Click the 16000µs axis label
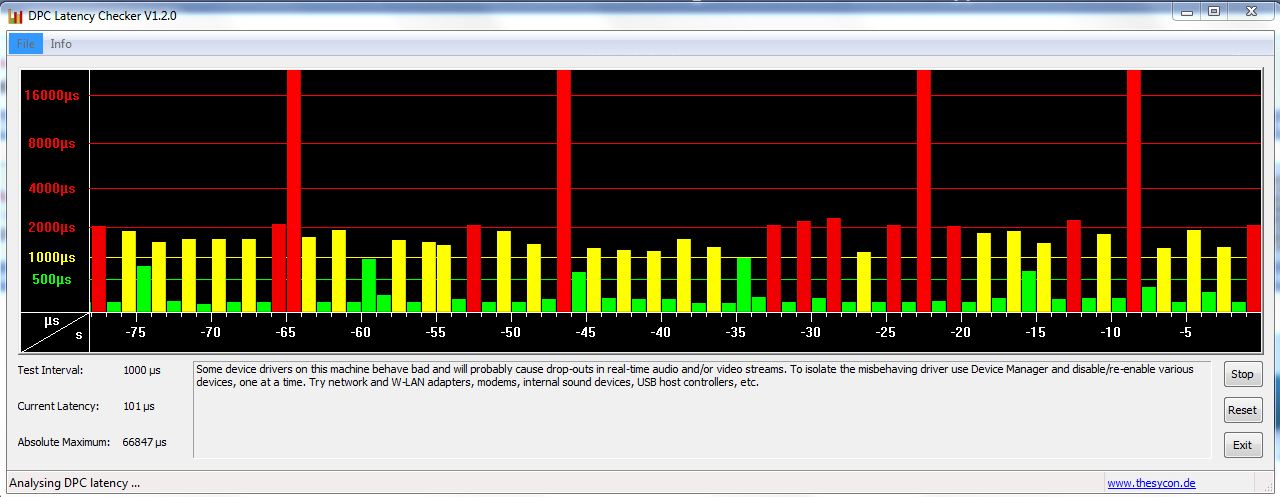Image resolution: width=1280 pixels, height=497 pixels. pyautogui.click(x=52, y=96)
